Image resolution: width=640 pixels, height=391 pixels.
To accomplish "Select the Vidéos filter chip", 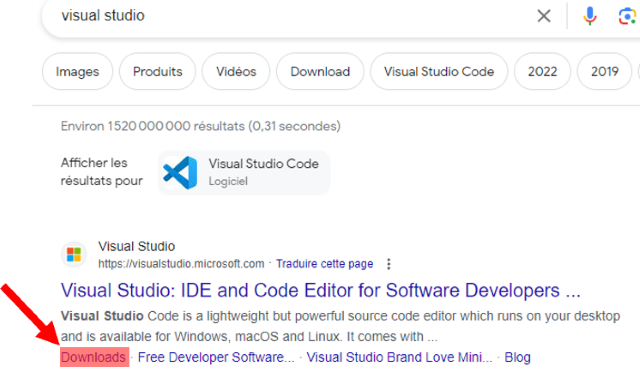I will (236, 71).
